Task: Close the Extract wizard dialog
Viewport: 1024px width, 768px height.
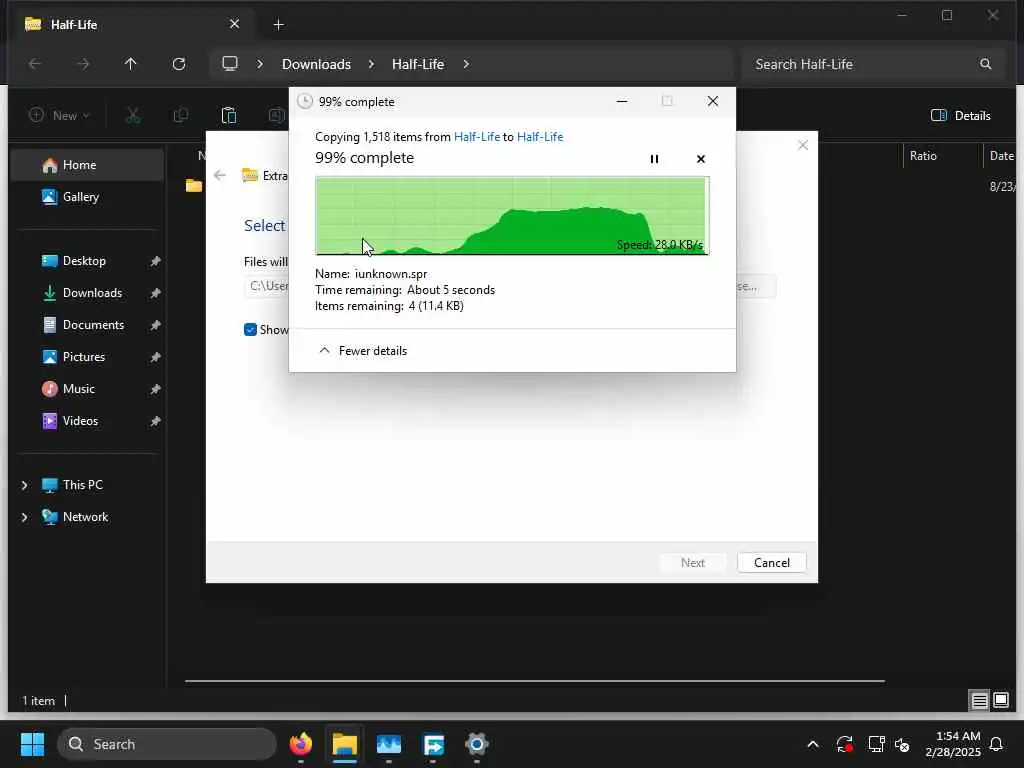Action: click(x=803, y=145)
